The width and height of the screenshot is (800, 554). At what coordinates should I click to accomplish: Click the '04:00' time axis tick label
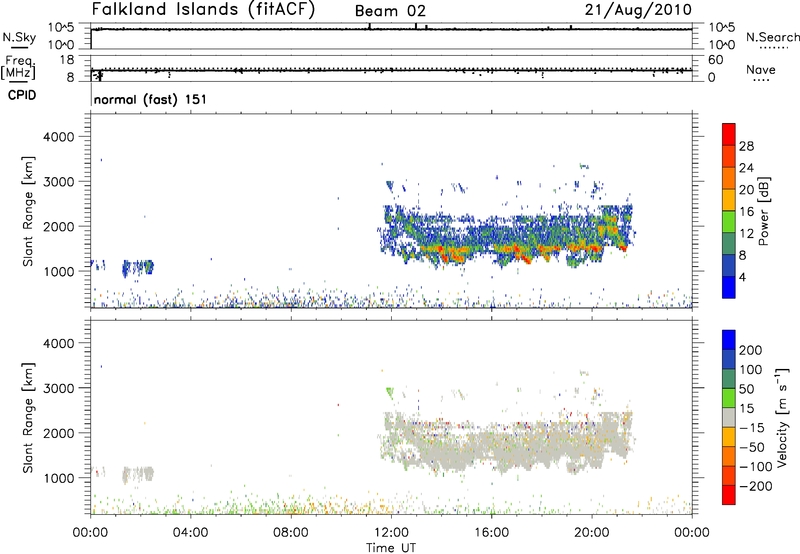[190, 533]
